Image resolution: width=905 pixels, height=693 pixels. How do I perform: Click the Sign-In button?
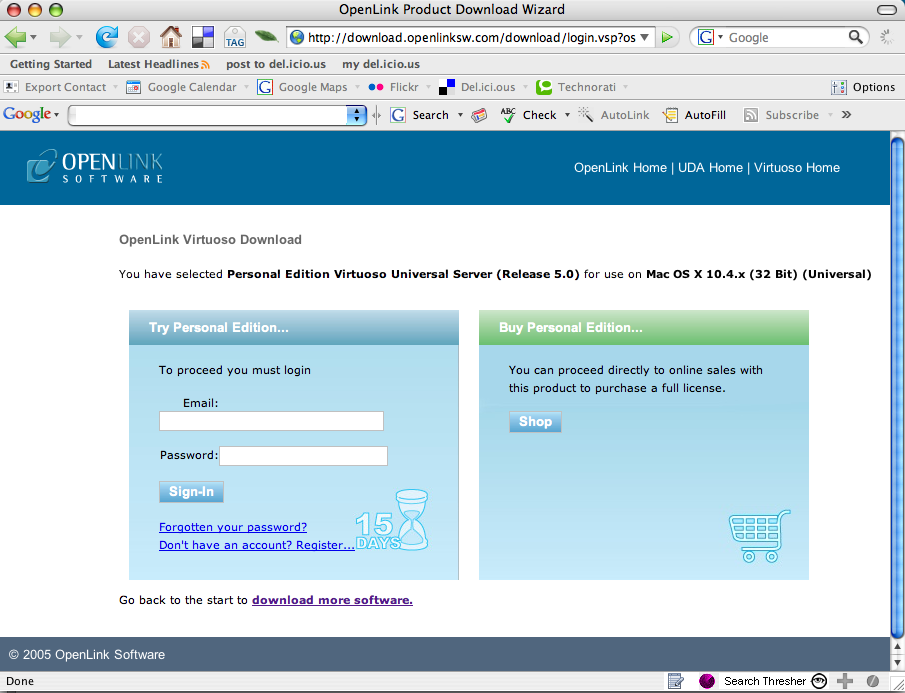191,492
